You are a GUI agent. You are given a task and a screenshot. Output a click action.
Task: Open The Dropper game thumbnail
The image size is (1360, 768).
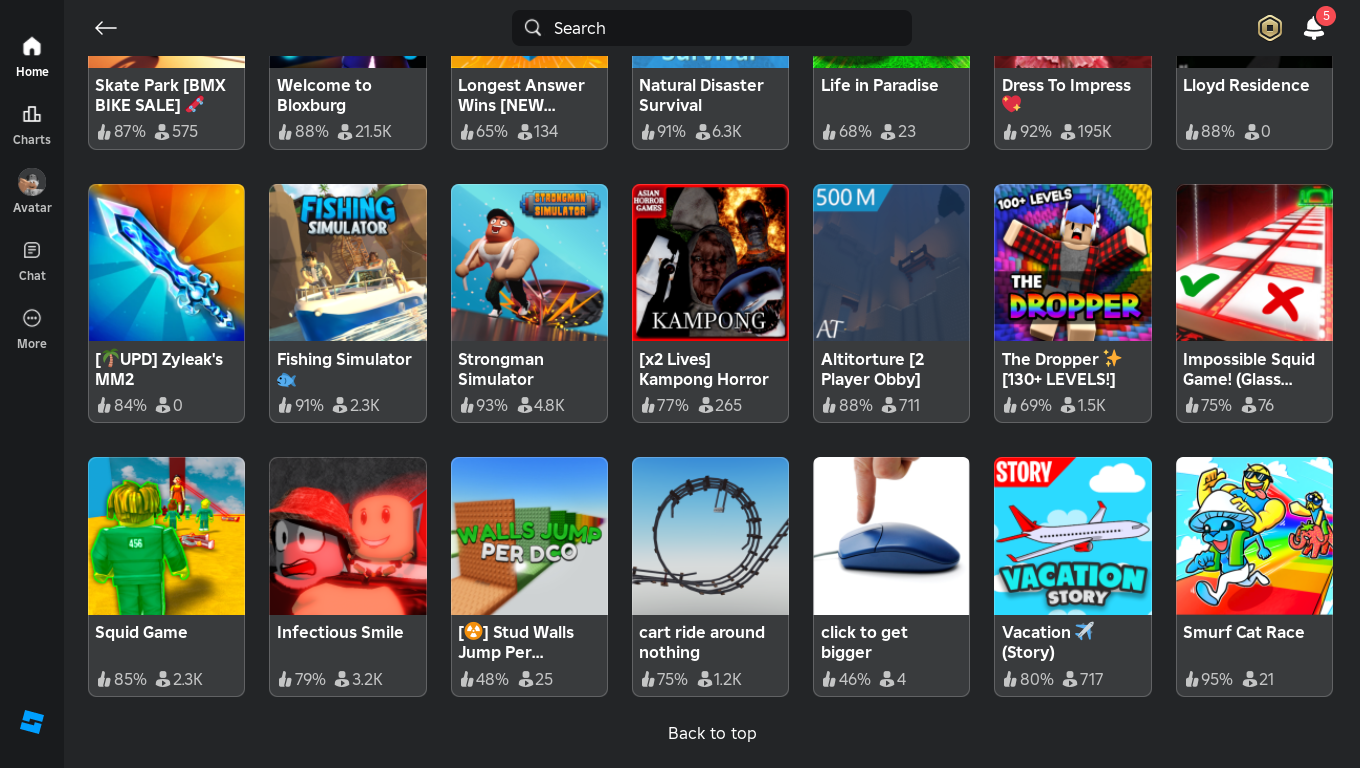pos(1073,263)
